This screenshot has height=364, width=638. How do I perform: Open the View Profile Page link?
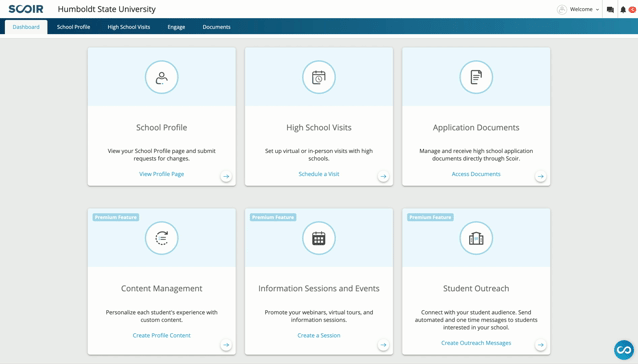[x=162, y=174]
